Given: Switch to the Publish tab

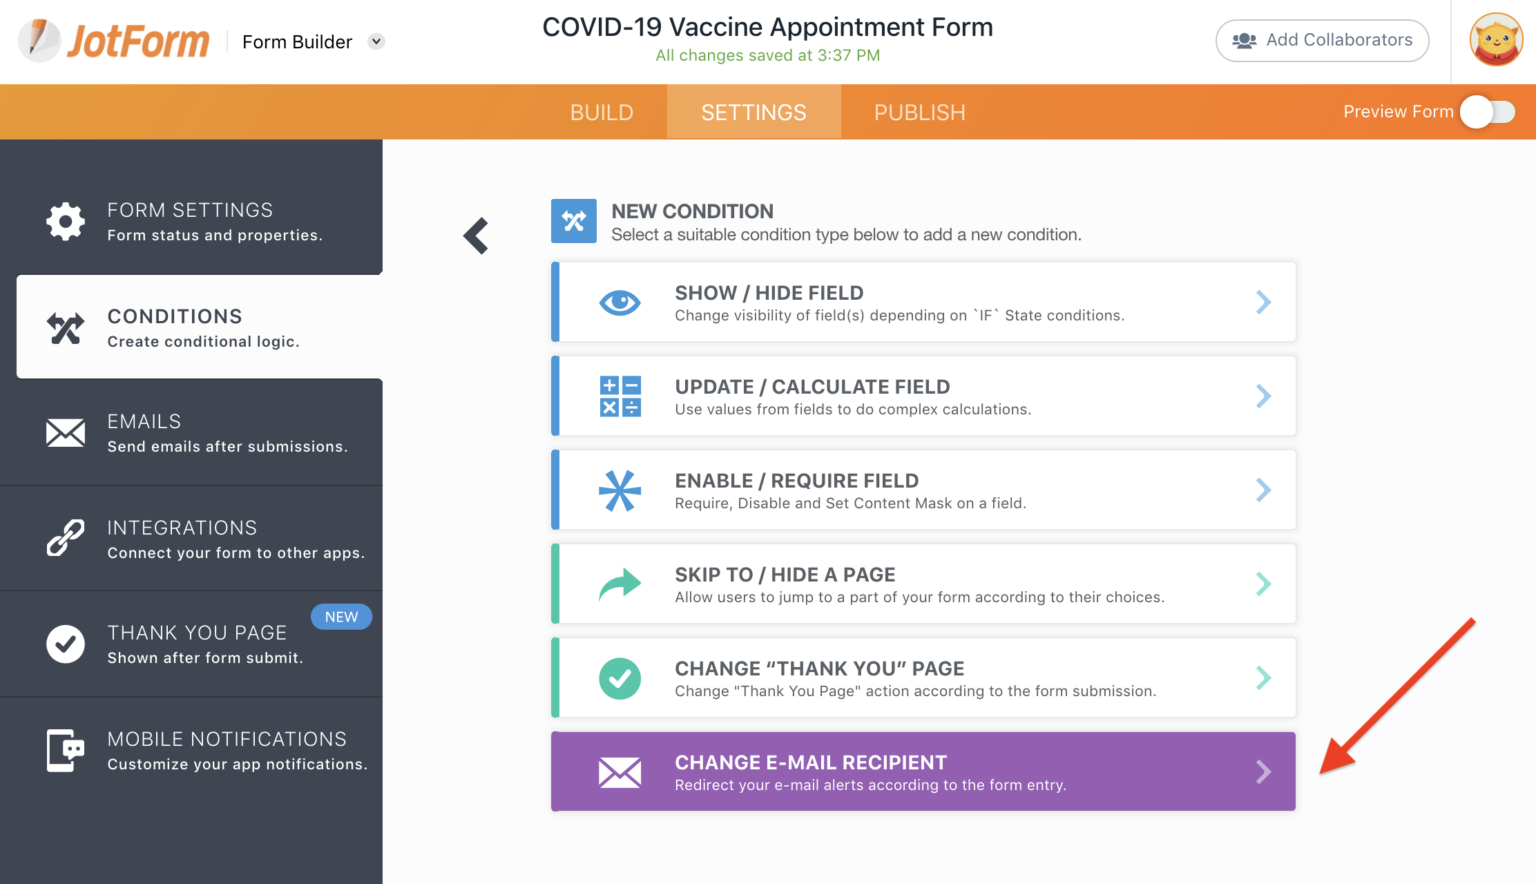Looking at the screenshot, I should tap(919, 112).
